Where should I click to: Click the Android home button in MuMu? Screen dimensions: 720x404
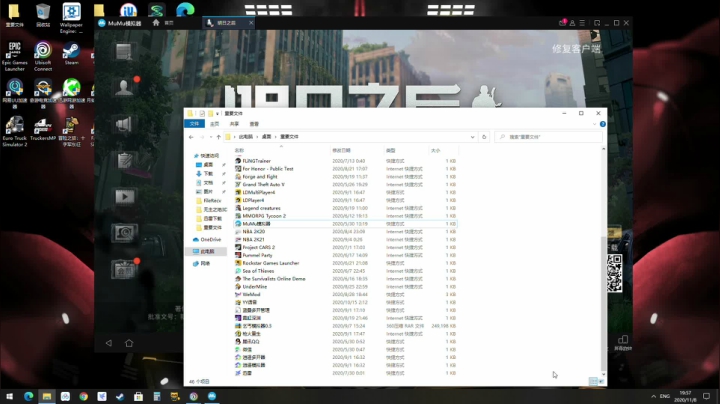tap(129, 343)
